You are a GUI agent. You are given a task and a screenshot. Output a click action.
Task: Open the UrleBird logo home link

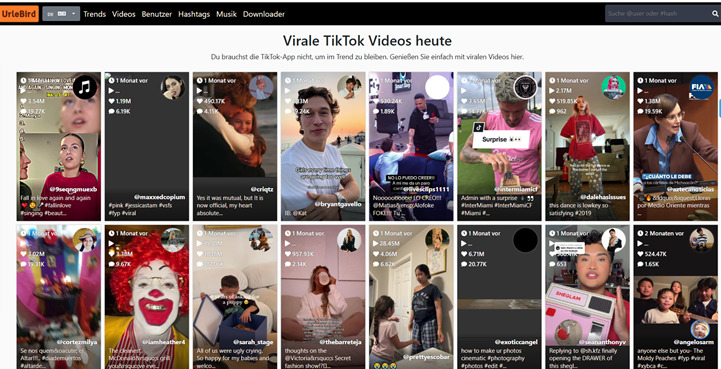pos(19,14)
